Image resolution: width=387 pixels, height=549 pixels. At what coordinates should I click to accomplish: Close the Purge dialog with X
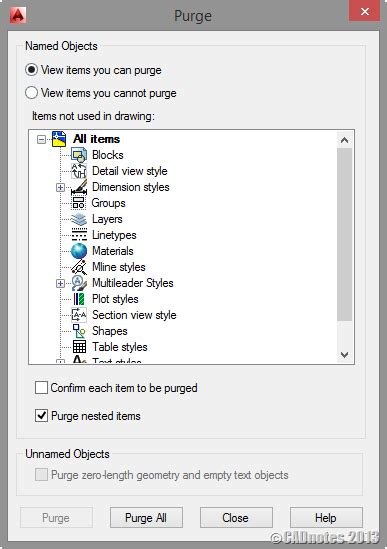(x=365, y=11)
